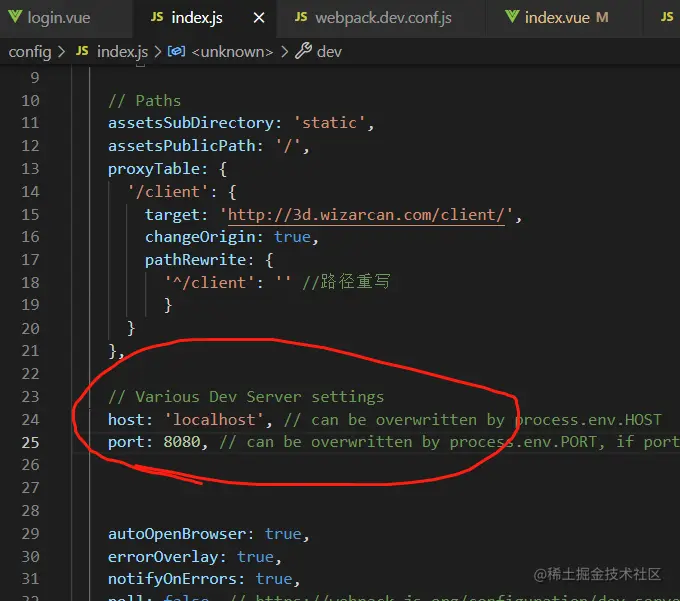Screen dimensions: 680x601
Task: Click the notifyOnErrors property
Action: (x=172, y=579)
